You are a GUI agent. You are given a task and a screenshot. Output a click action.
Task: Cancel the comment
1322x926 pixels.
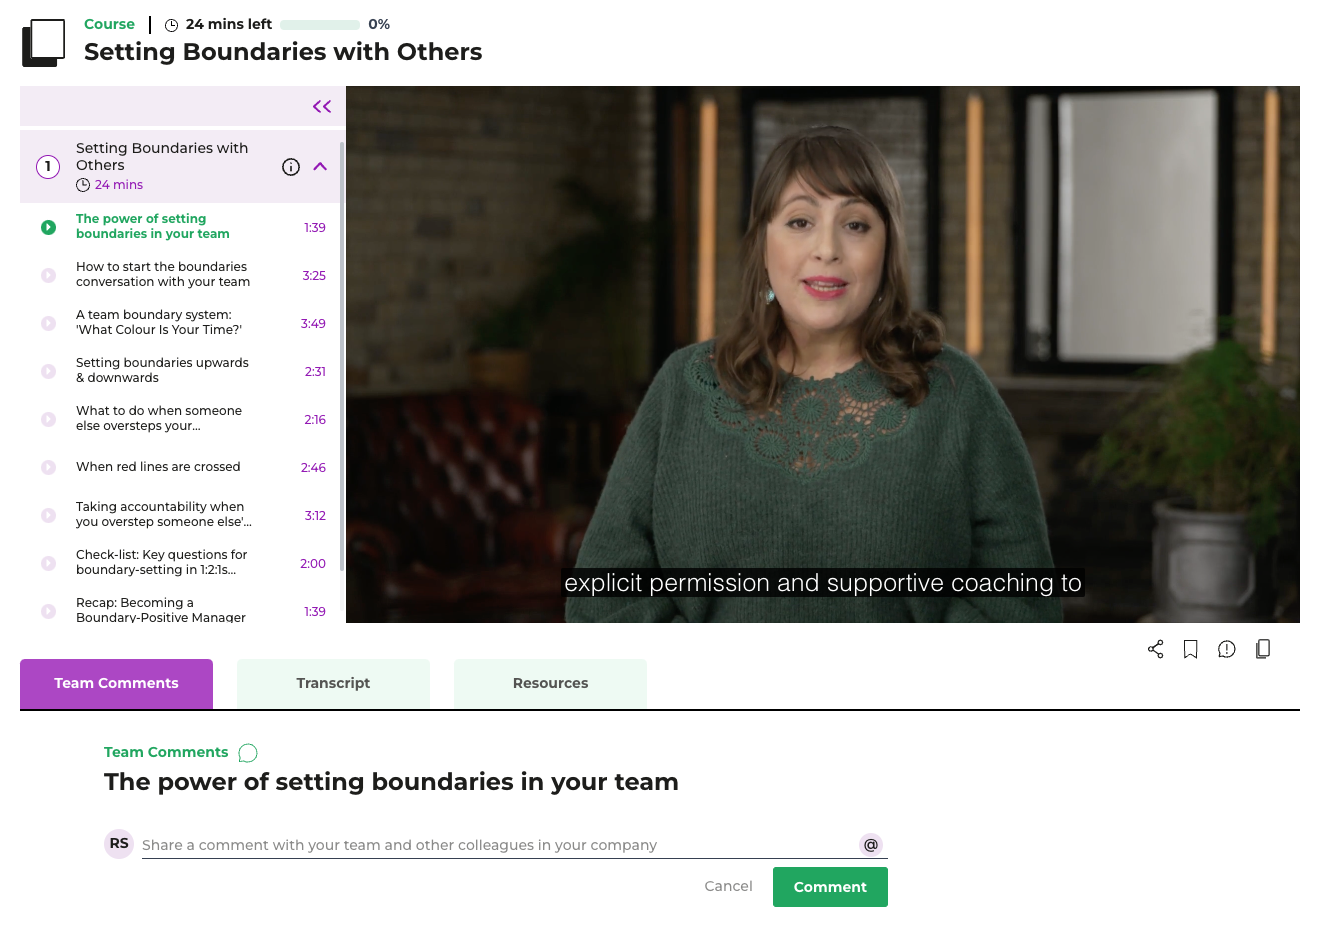coord(728,886)
